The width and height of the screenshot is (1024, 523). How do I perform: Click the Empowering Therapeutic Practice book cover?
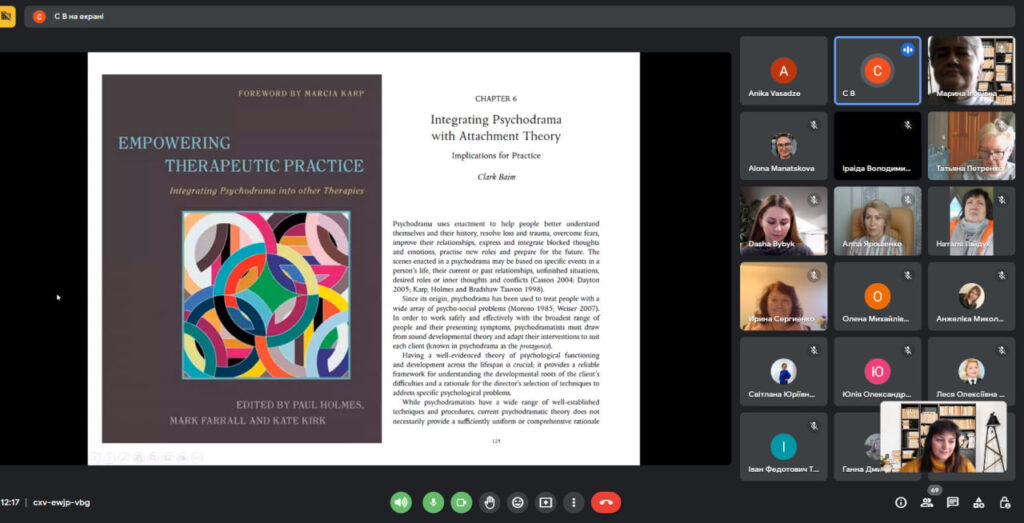coord(241,258)
